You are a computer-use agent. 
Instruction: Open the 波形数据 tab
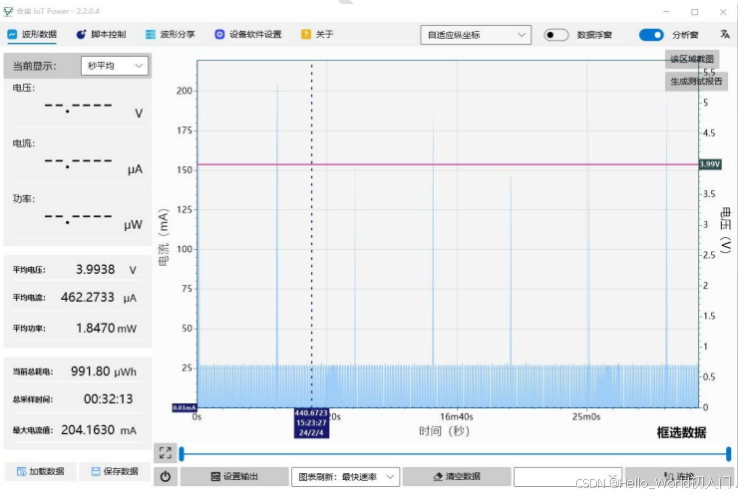coord(32,34)
